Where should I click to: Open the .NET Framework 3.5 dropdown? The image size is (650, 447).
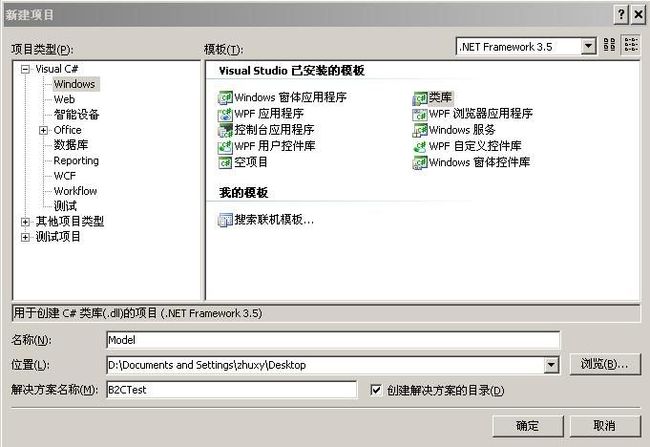coord(588,46)
